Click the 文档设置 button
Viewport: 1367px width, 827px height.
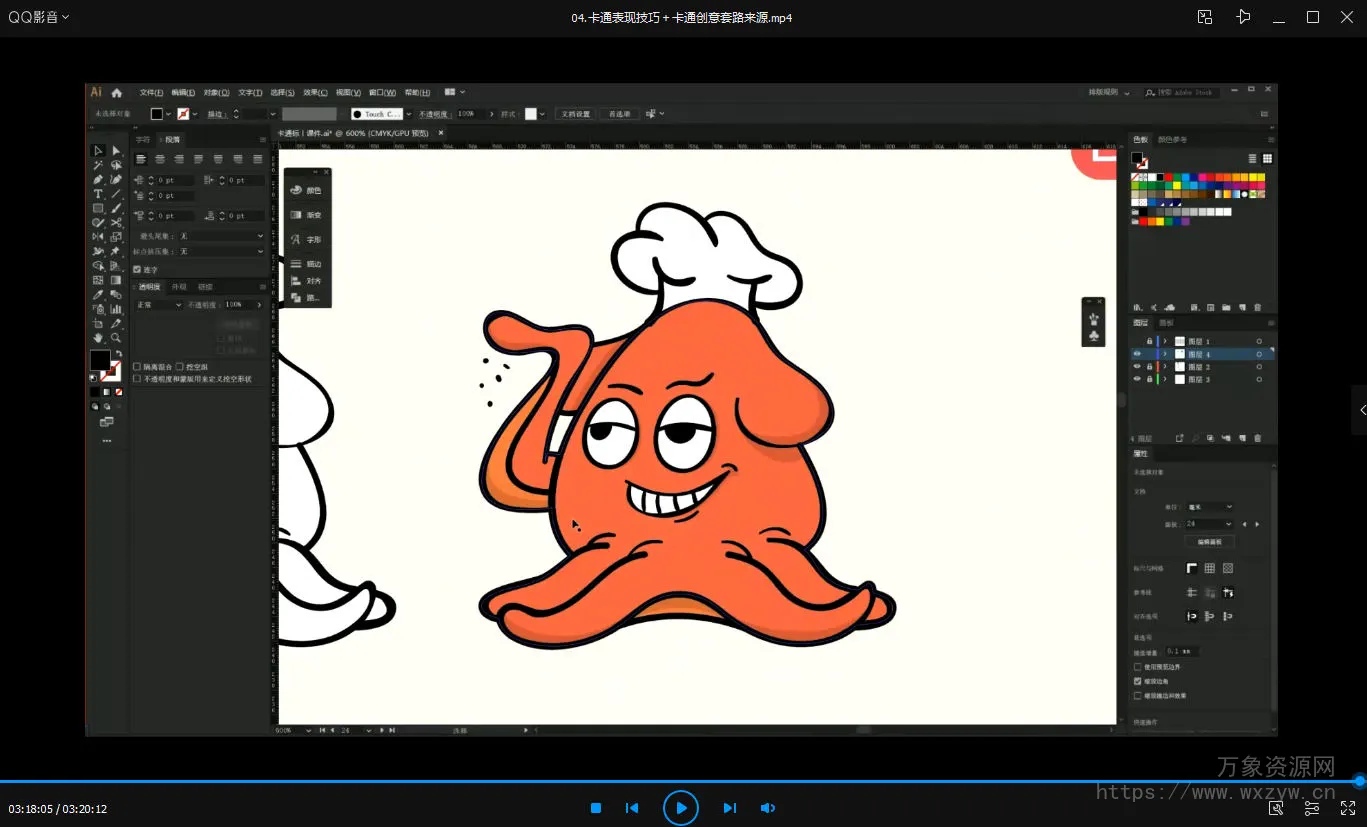tap(575, 114)
